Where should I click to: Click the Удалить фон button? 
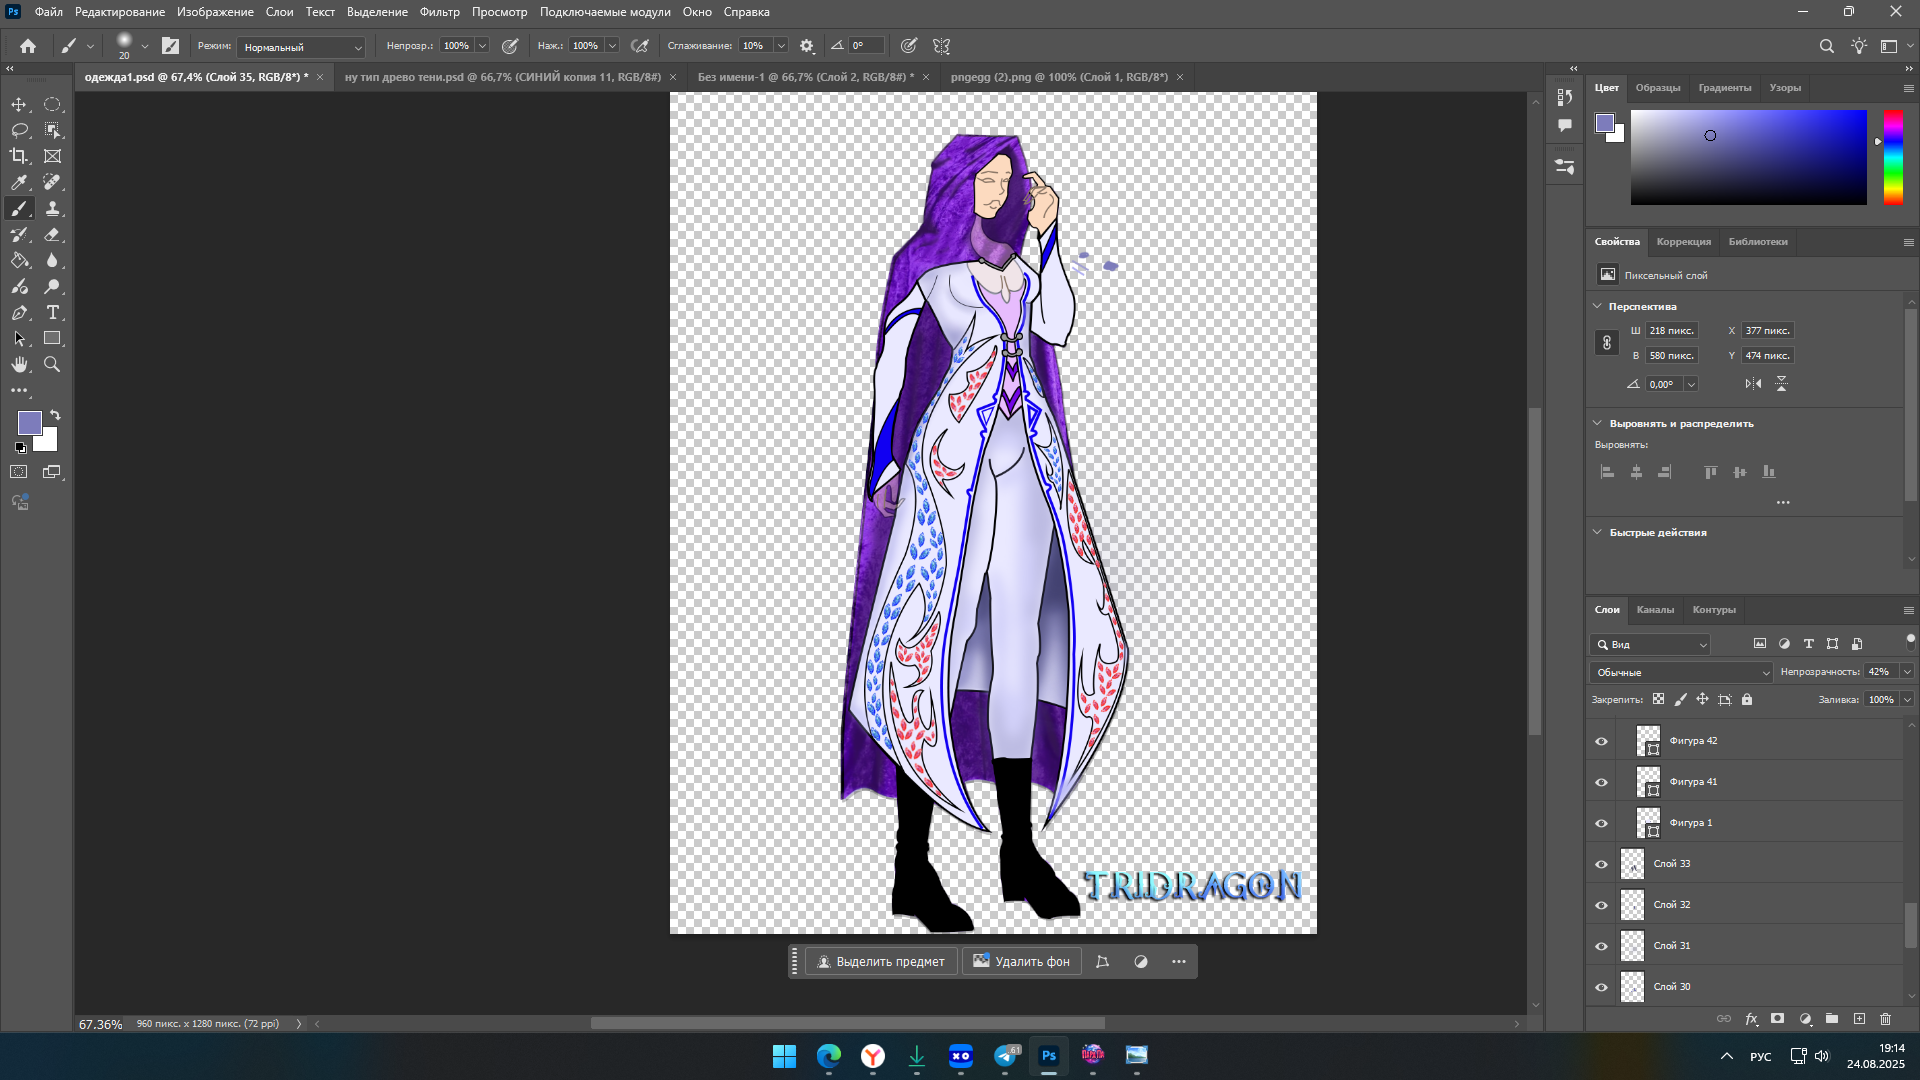pyautogui.click(x=1021, y=961)
